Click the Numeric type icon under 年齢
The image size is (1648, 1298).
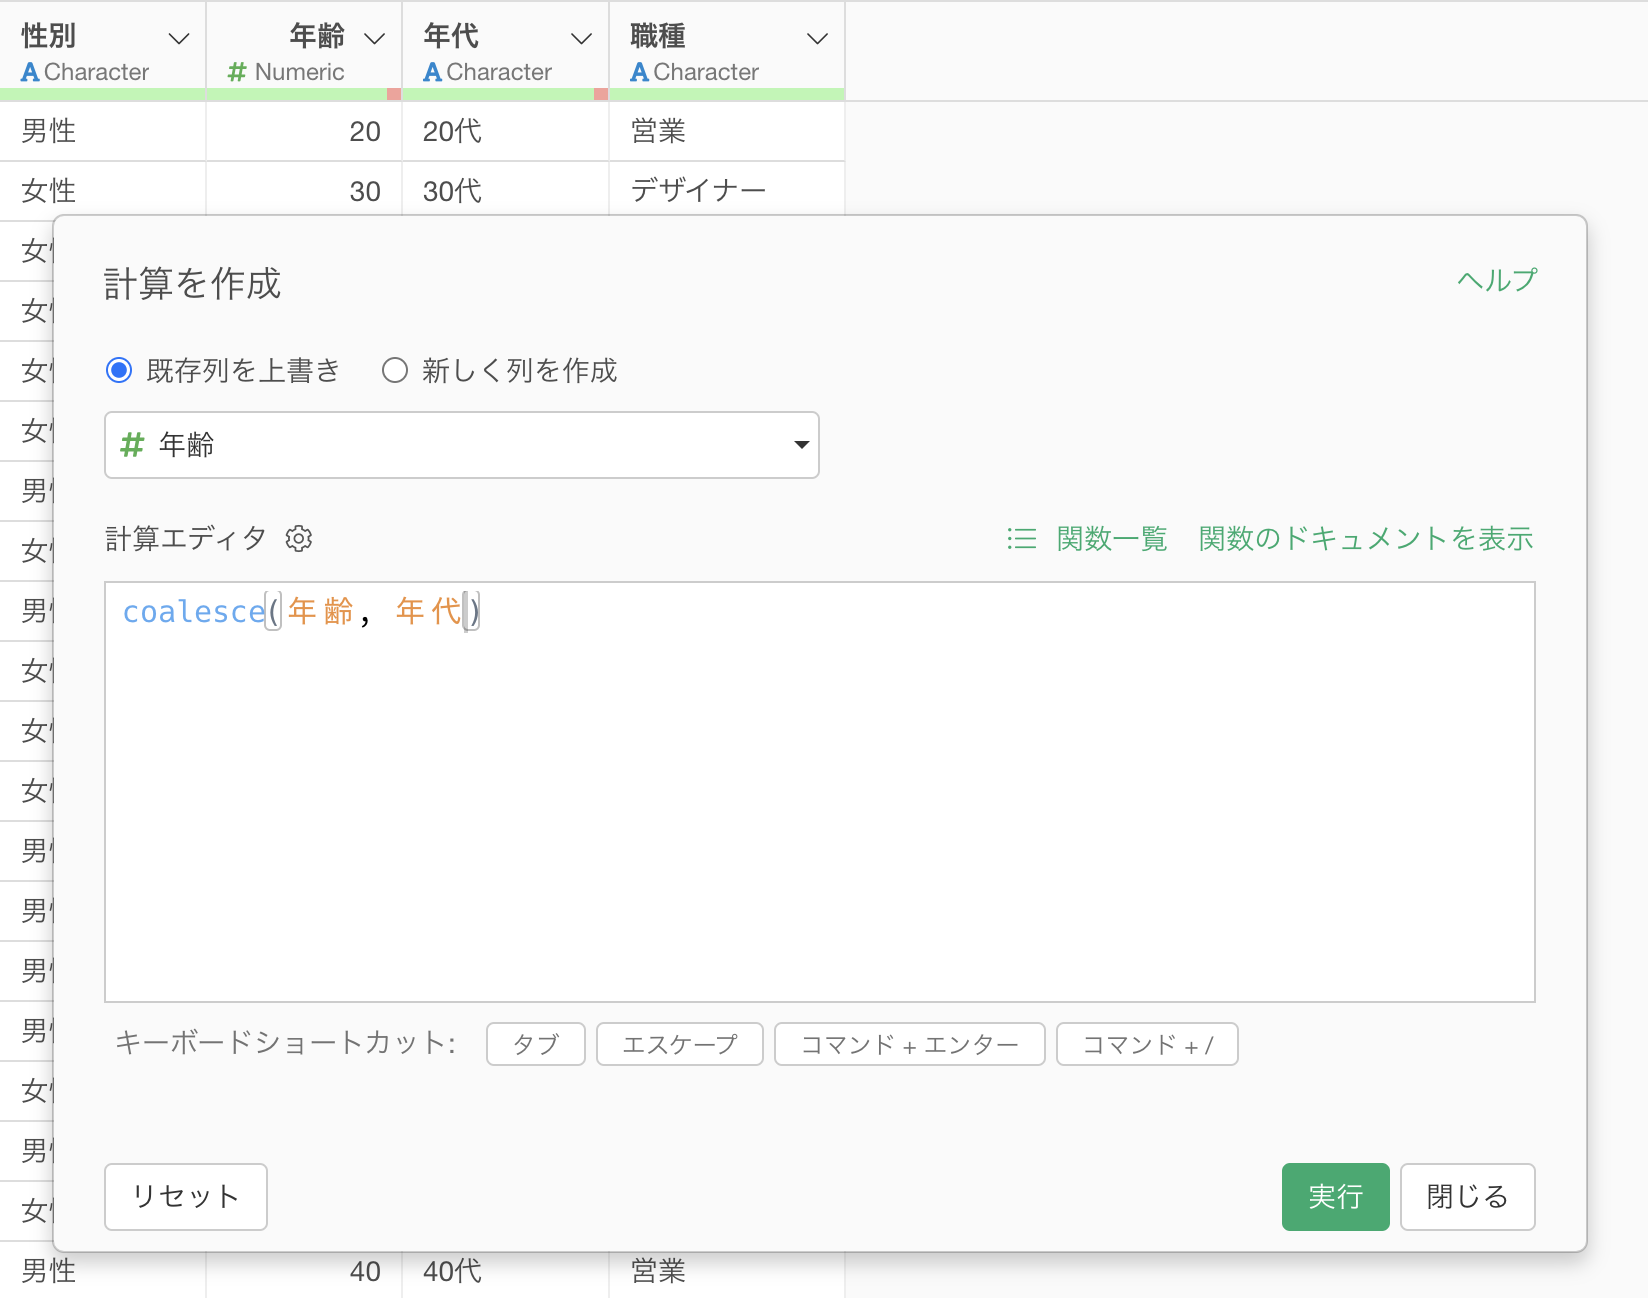[237, 72]
